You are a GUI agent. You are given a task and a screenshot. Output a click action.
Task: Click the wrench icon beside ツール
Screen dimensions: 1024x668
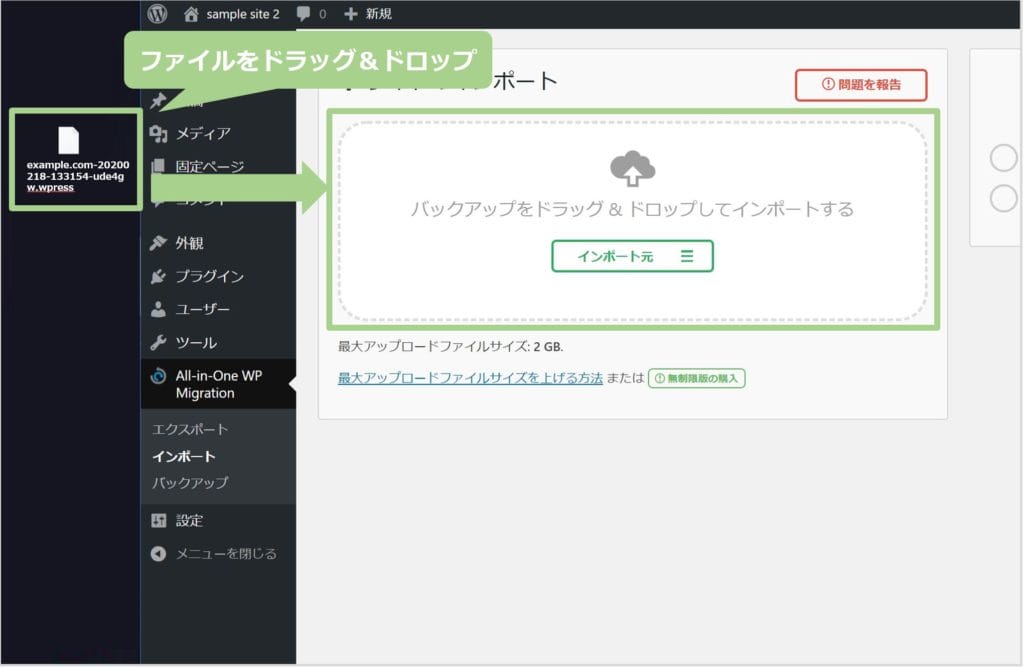158,342
